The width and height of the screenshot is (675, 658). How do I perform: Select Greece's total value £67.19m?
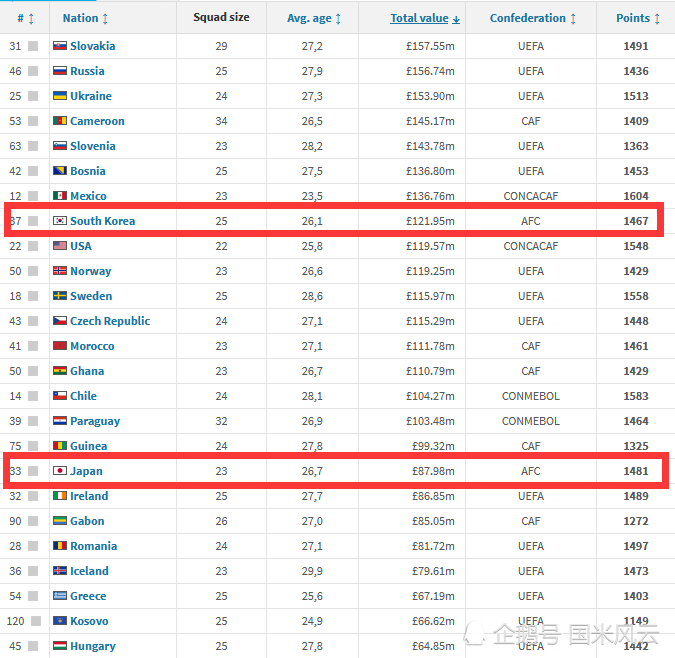pos(433,596)
